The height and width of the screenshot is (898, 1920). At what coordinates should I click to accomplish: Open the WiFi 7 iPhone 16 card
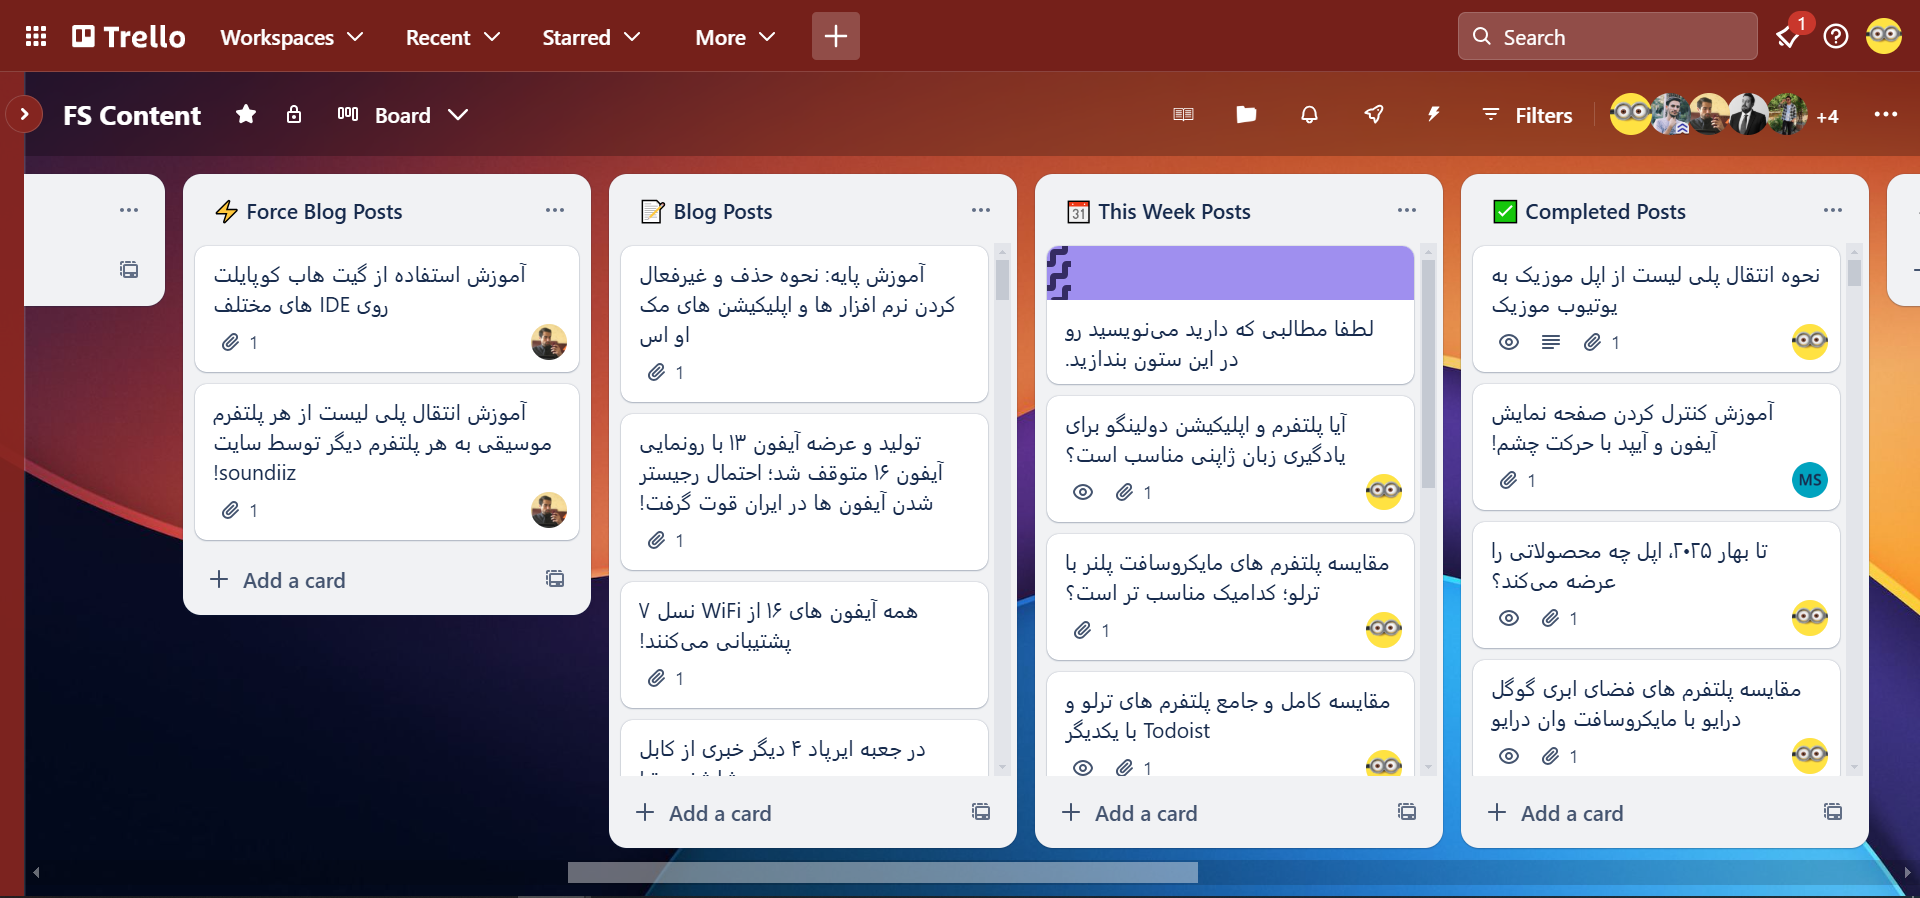(804, 645)
